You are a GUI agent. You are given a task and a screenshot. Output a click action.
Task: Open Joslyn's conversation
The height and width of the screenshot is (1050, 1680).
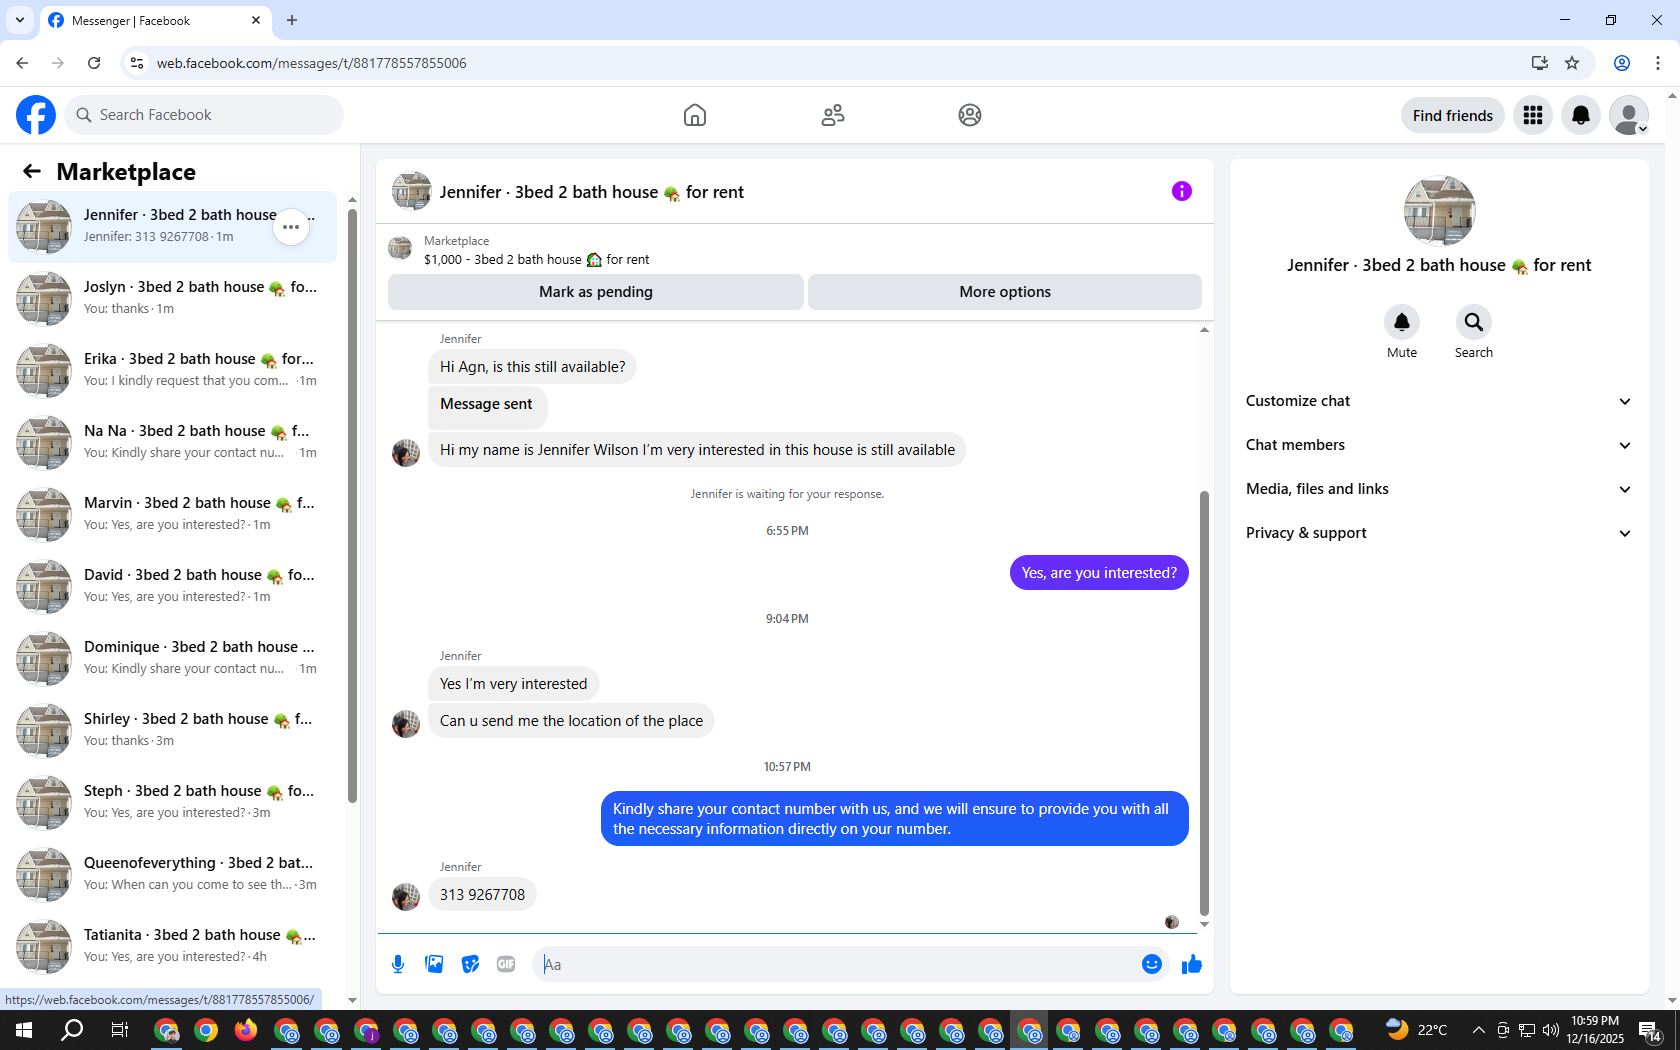[172, 298]
